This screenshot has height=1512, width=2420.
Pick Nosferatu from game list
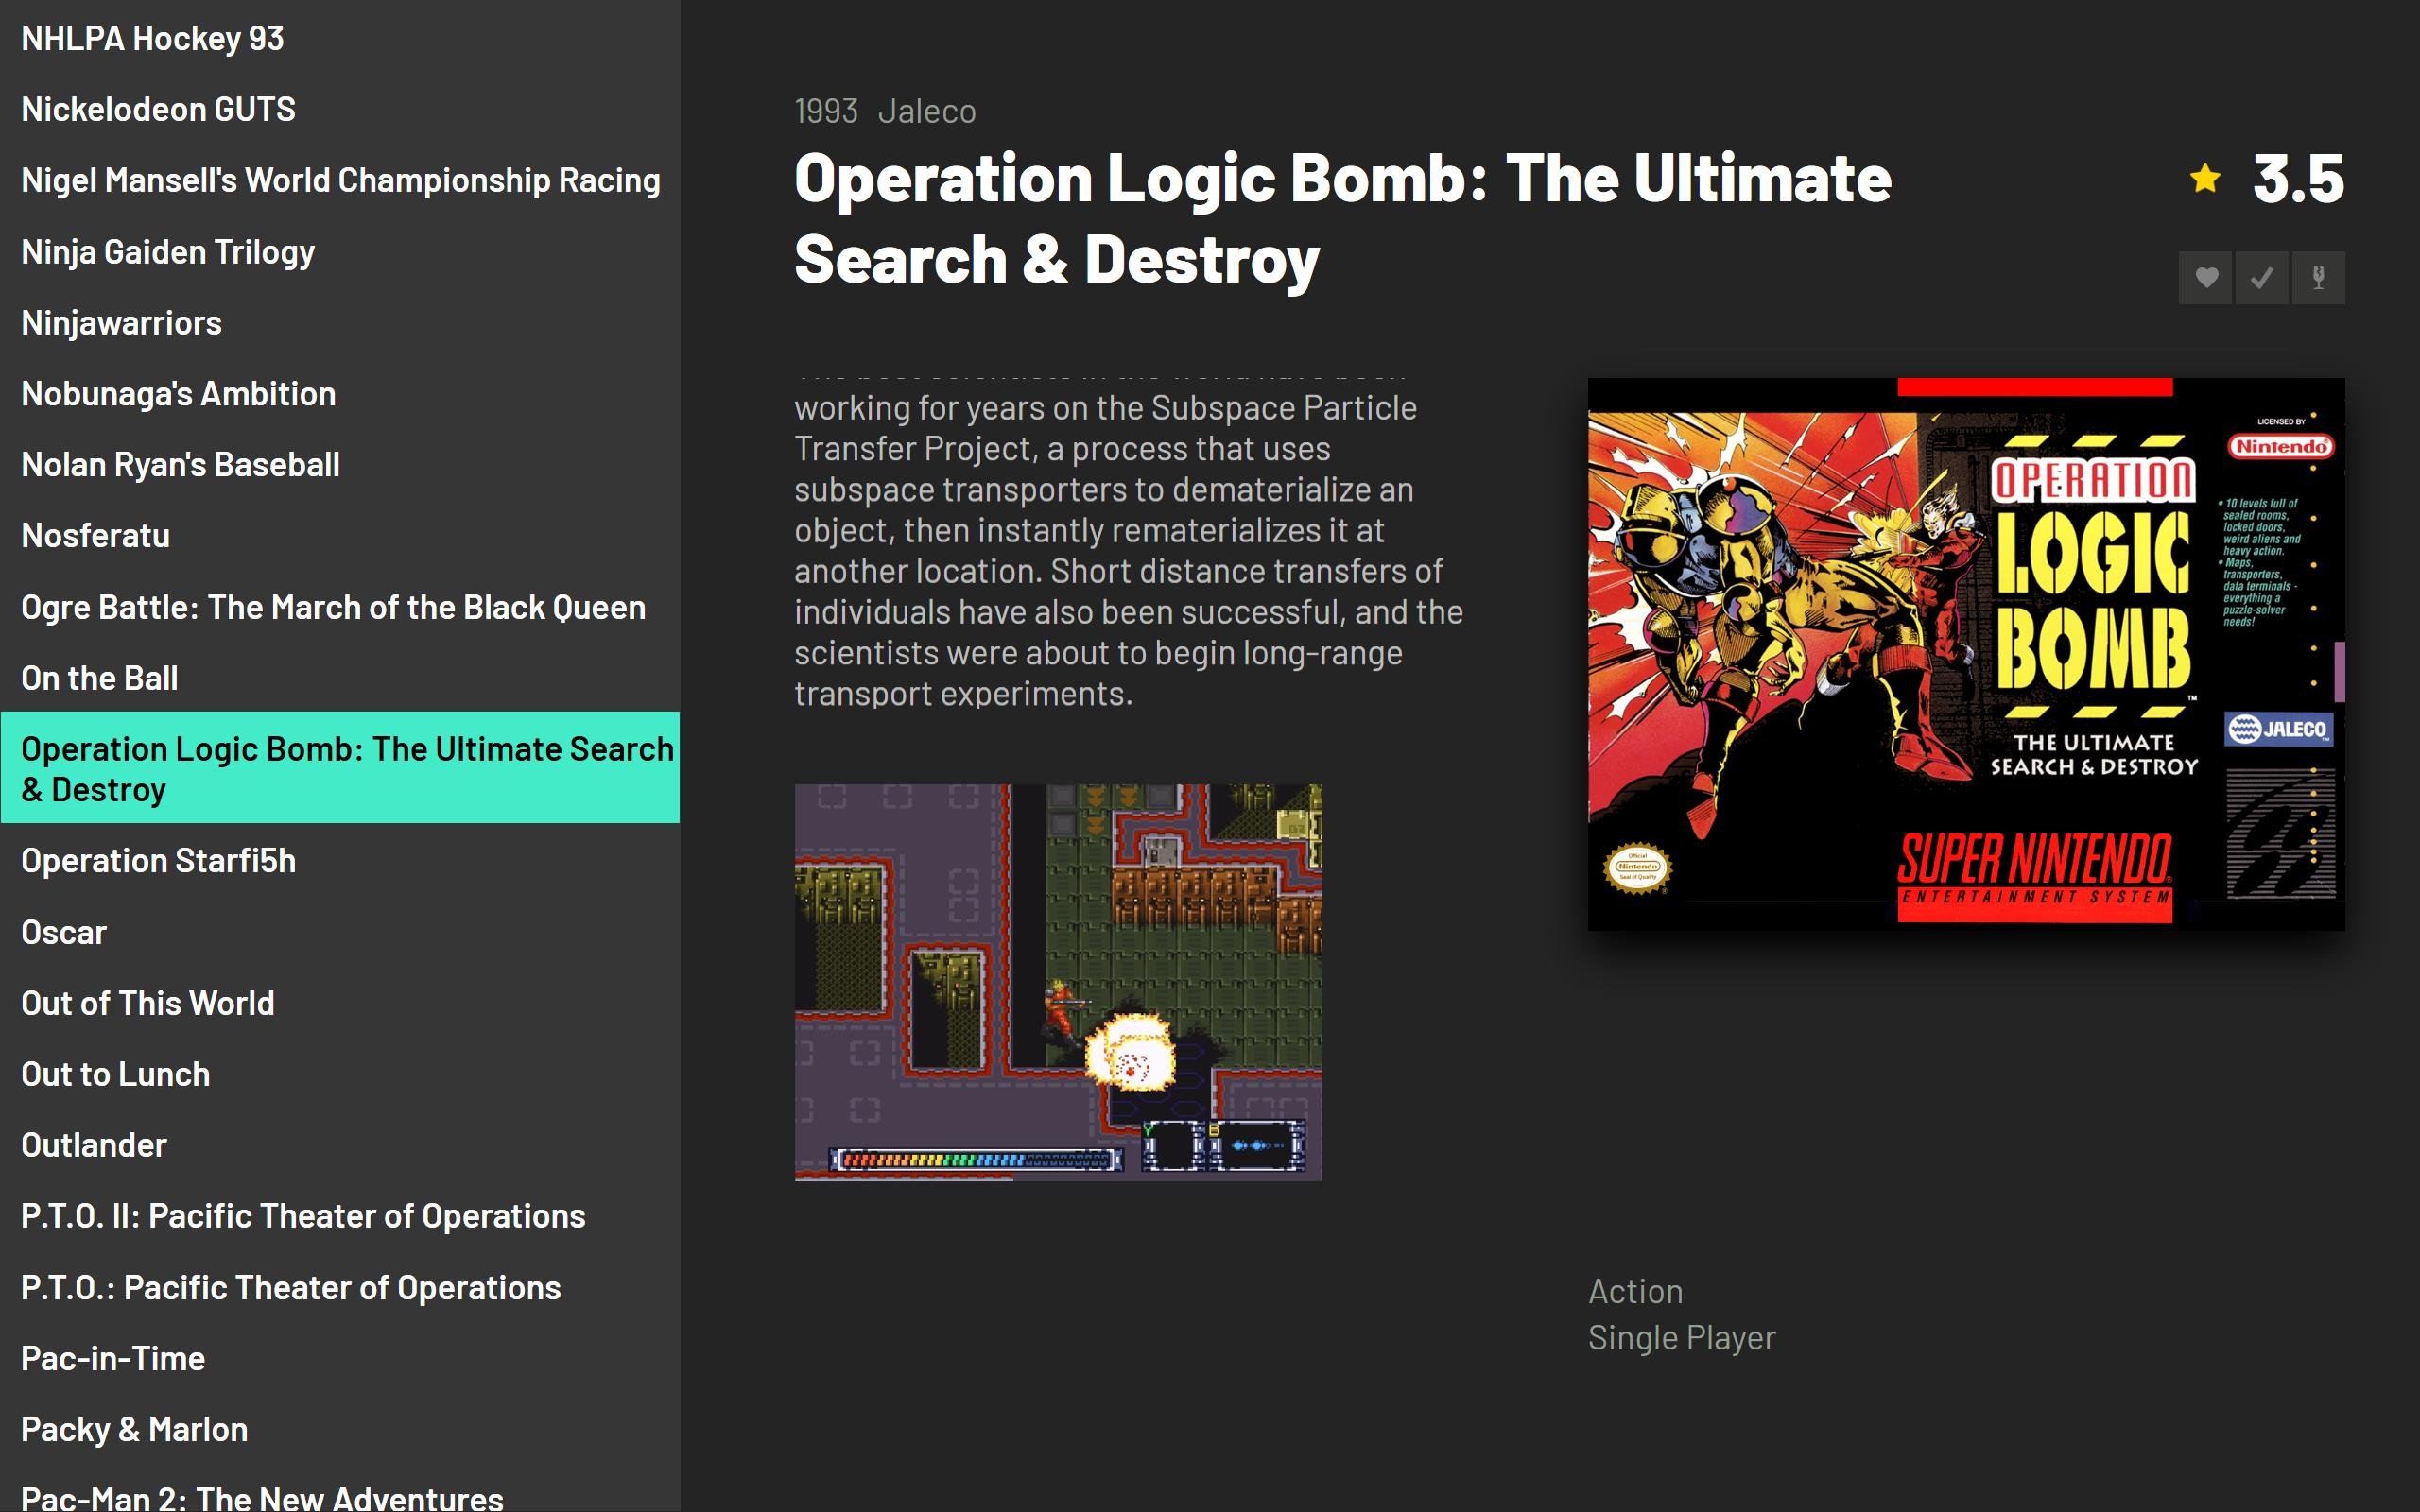click(x=340, y=536)
